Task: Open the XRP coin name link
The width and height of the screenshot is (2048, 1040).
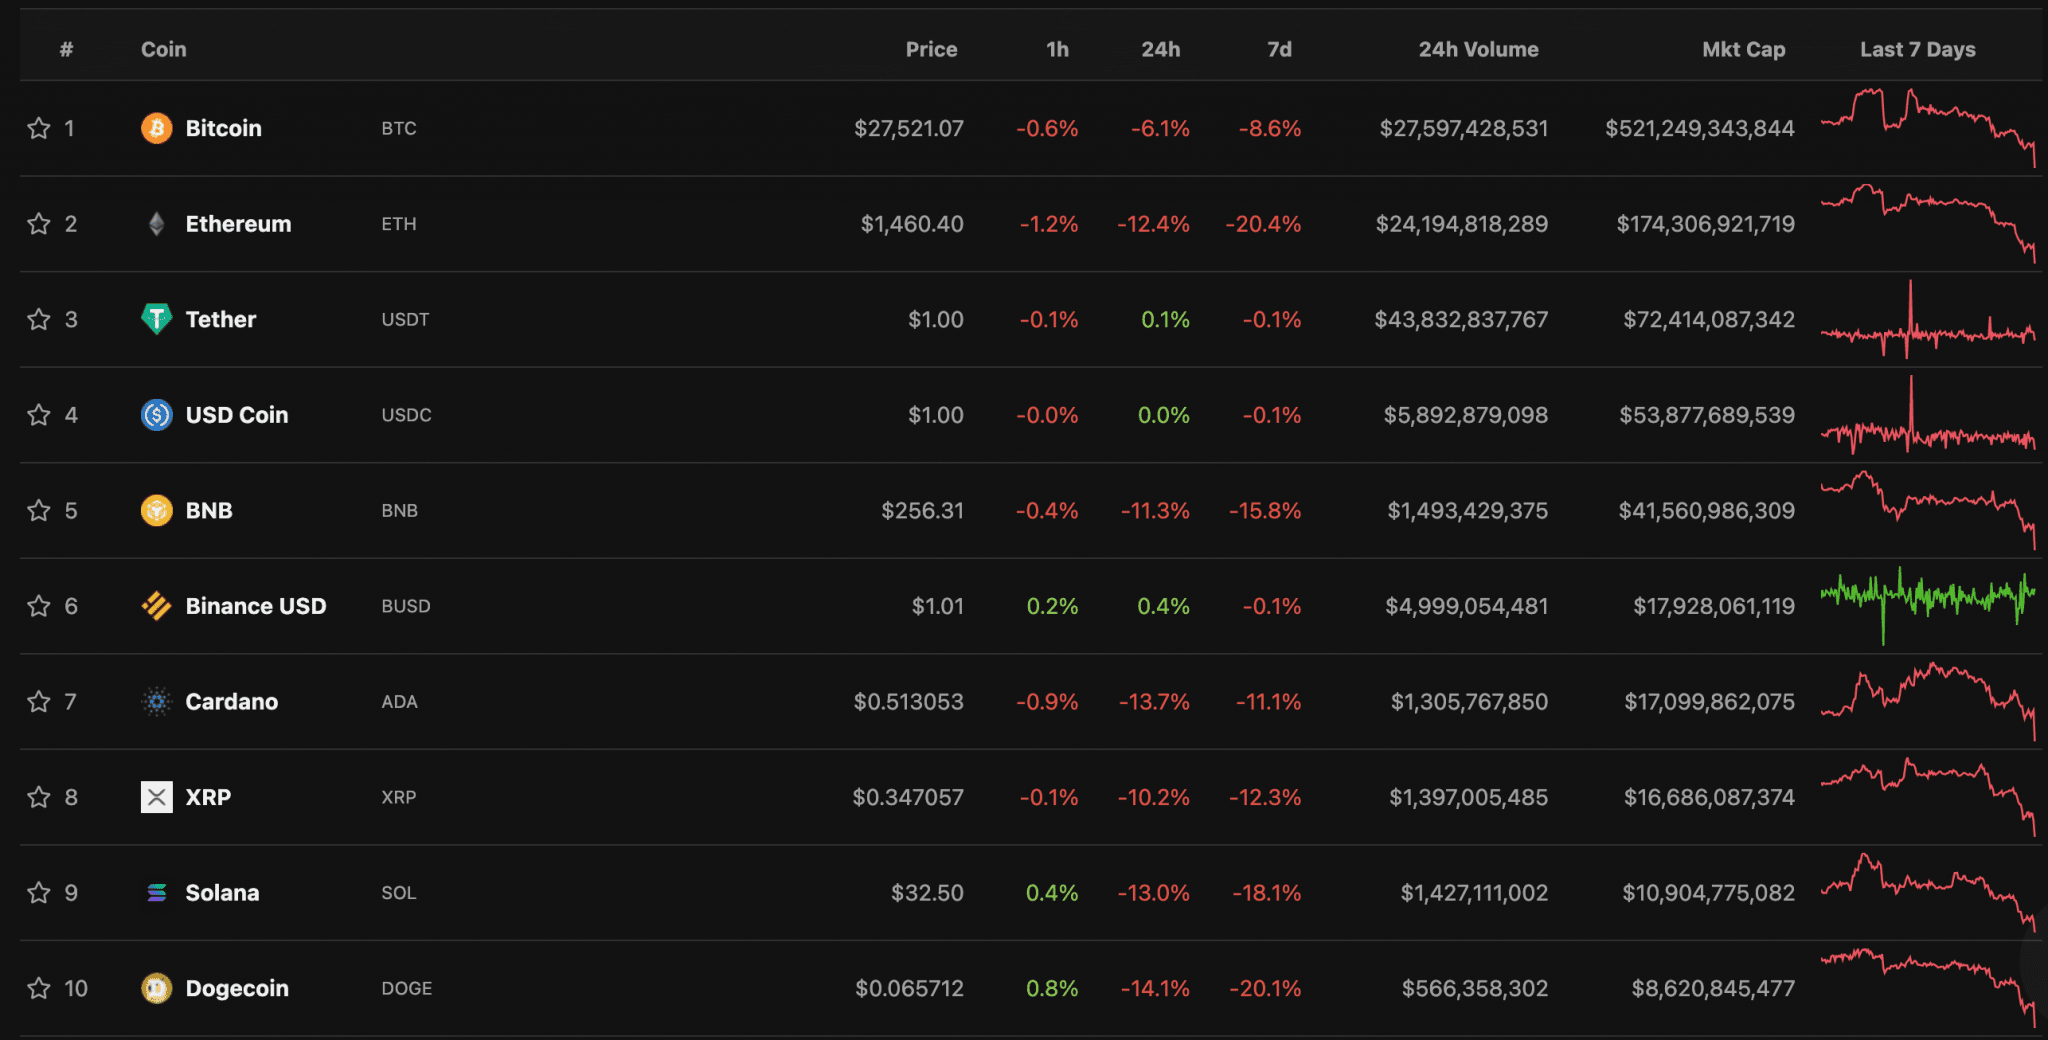Action: 208,797
